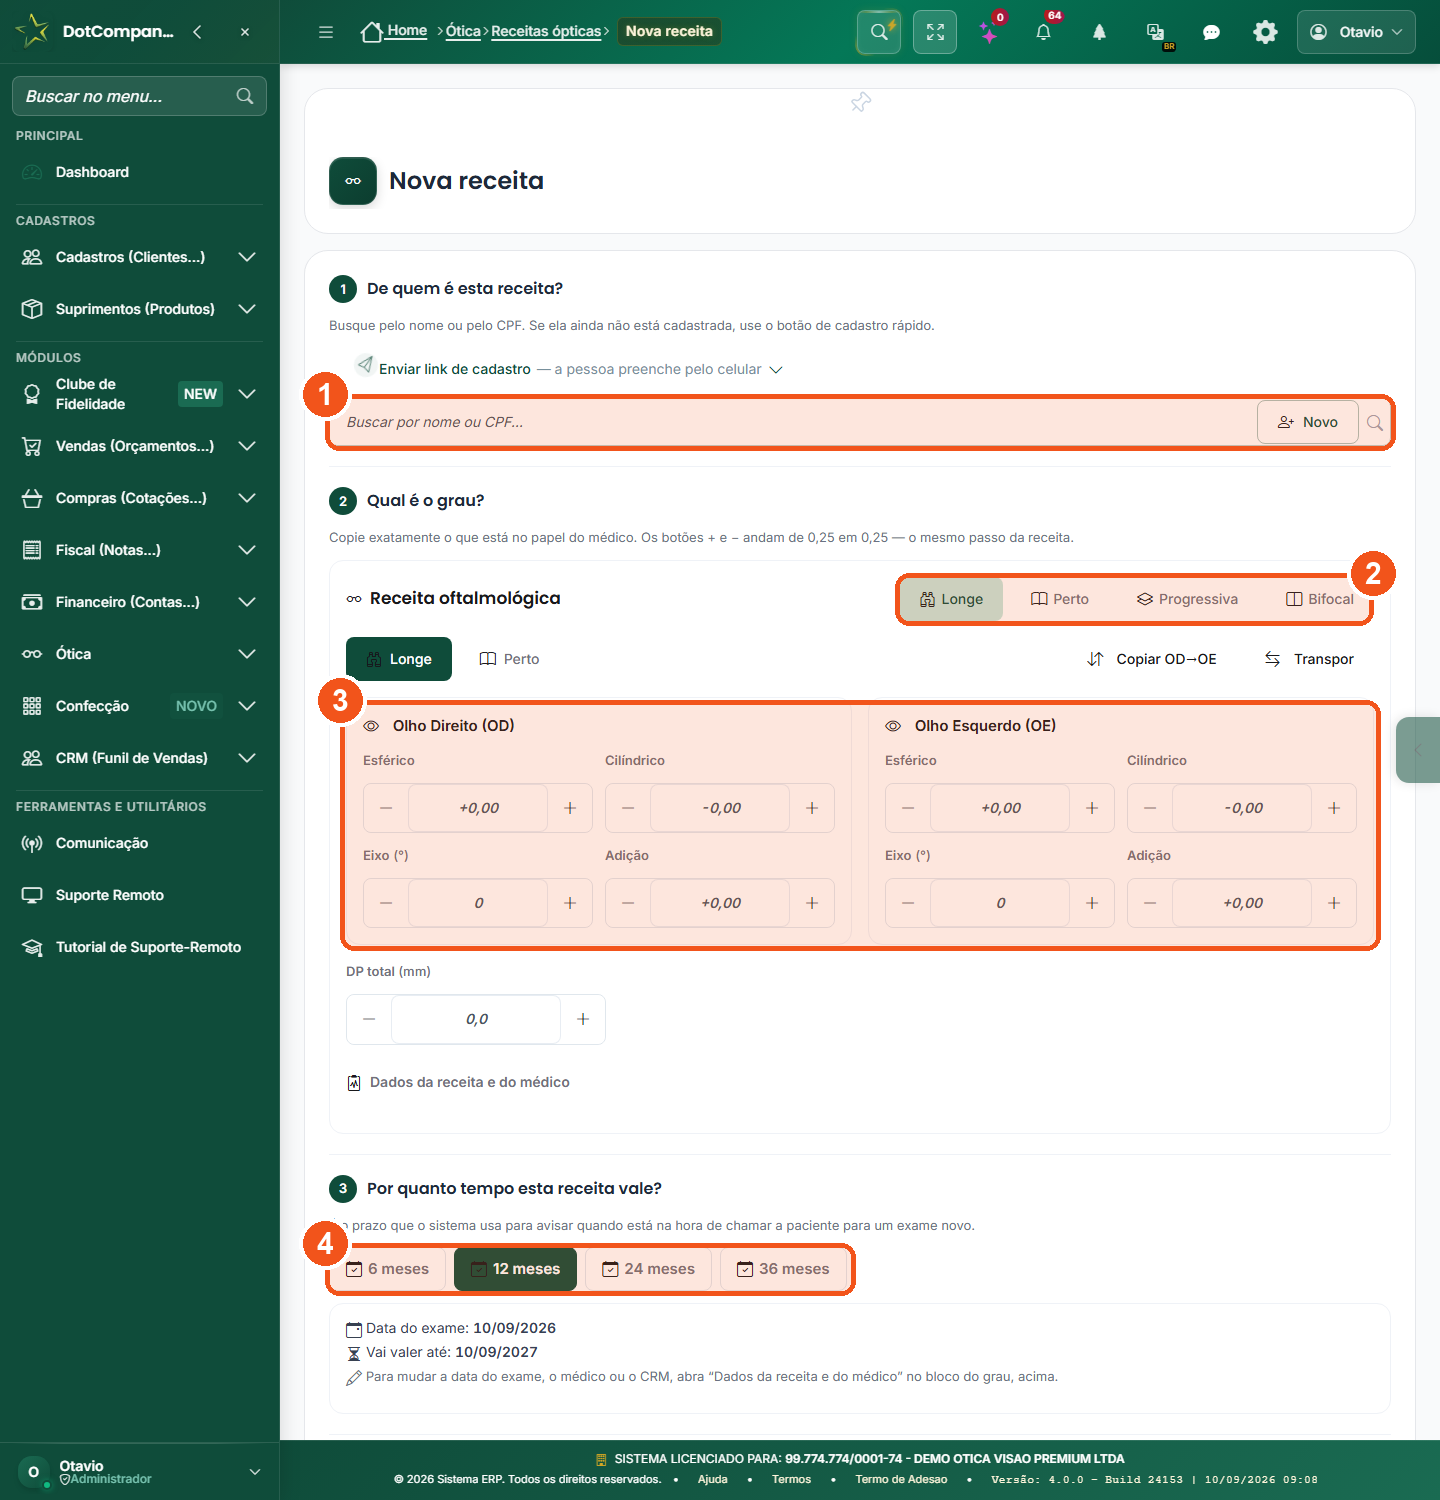The width and height of the screenshot is (1440, 1500).
Task: Decrease Olho Direito Cilíndrico with minus
Action: click(628, 808)
